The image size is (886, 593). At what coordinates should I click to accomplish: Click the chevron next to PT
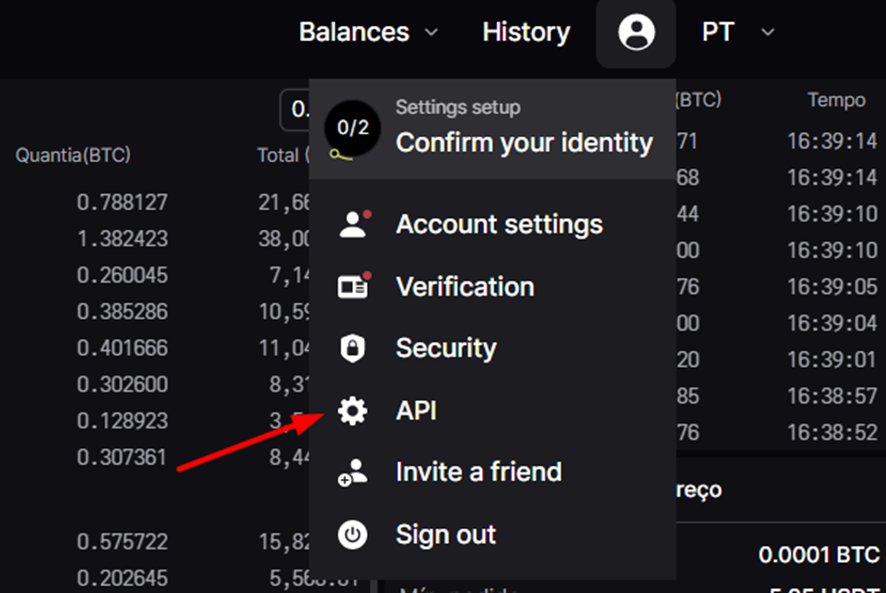tap(768, 32)
